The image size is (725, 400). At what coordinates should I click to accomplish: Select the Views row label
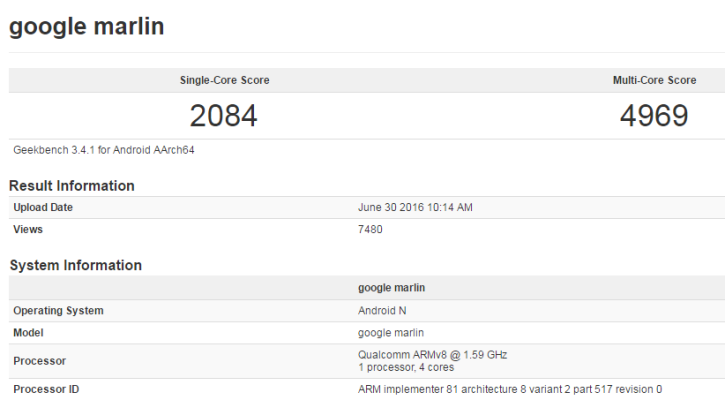click(28, 229)
